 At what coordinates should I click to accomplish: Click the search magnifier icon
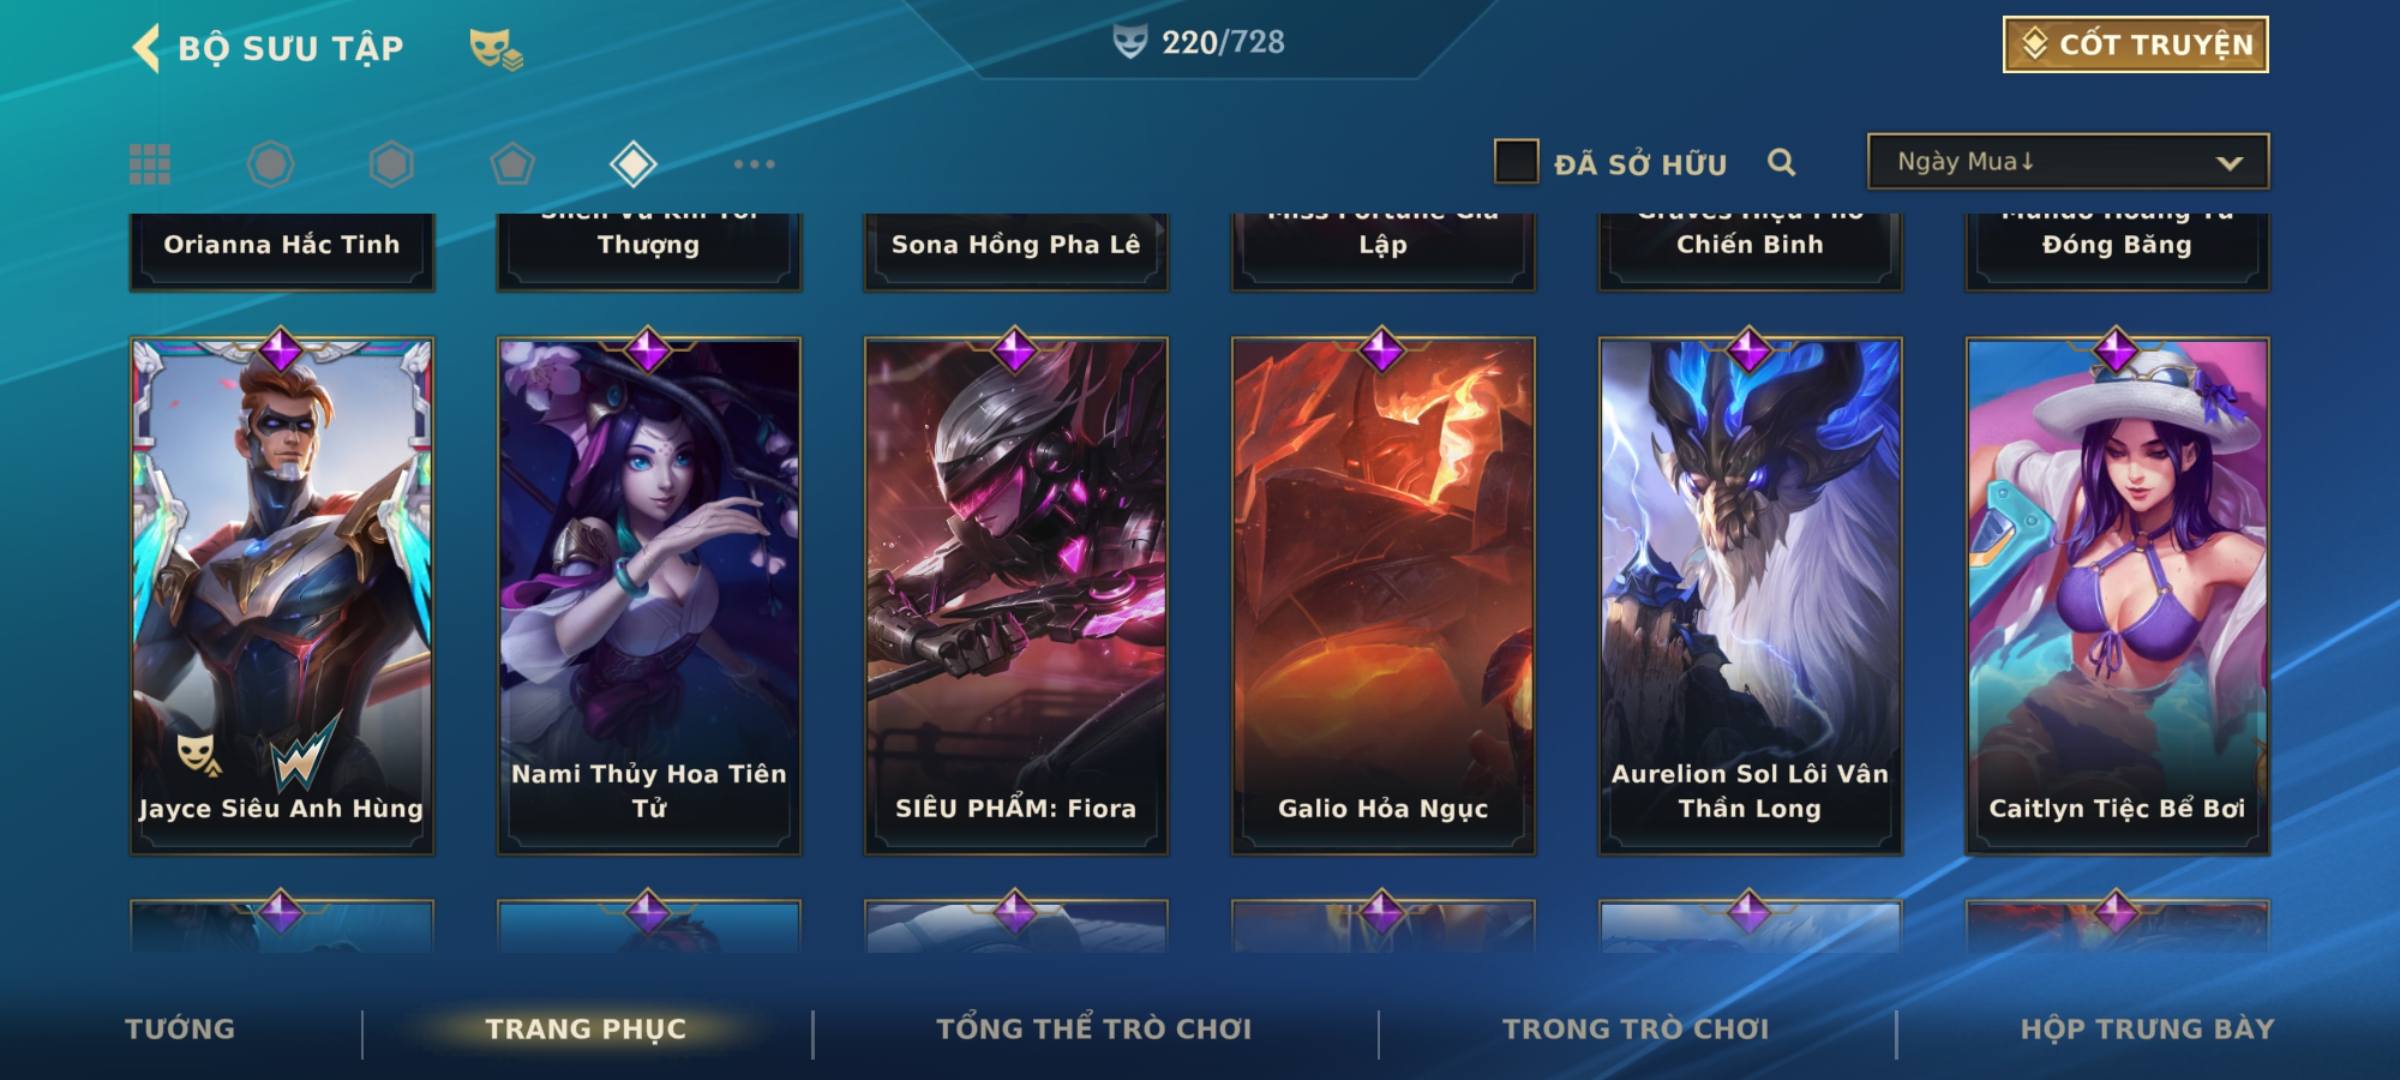point(1781,162)
